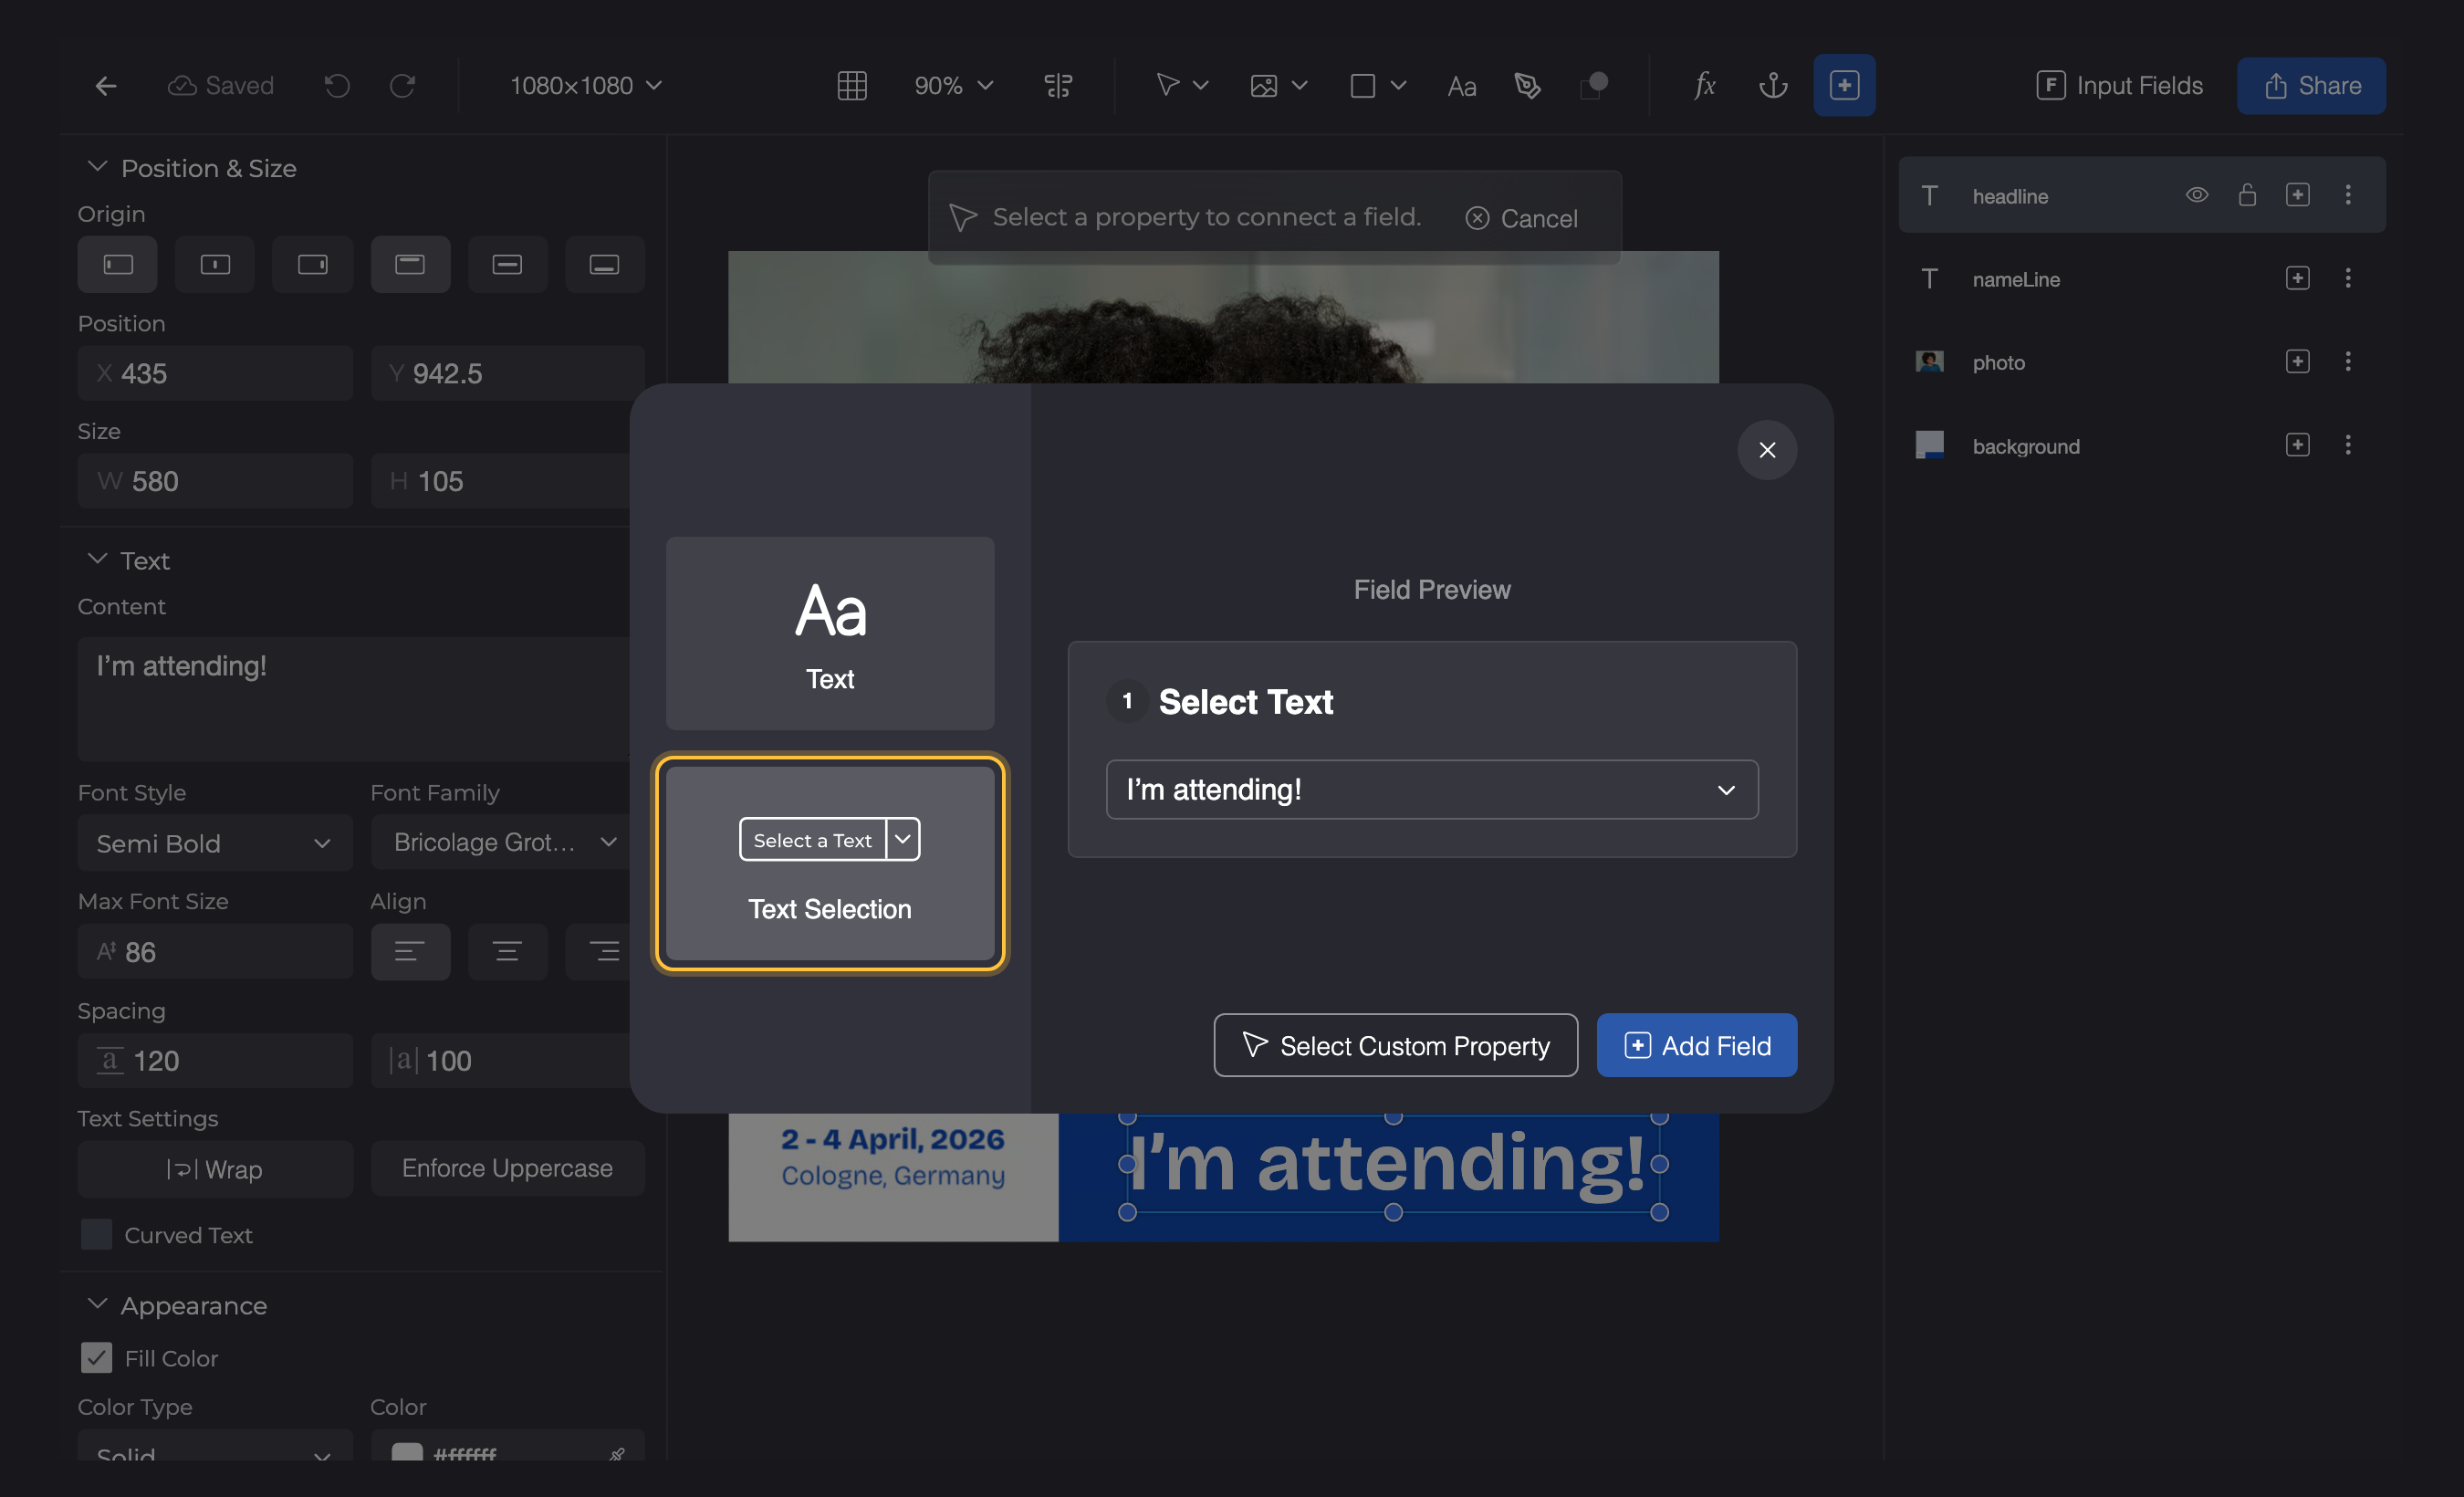Choose the Text Selection field type card
Image resolution: width=2464 pixels, height=1497 pixels.
(x=830, y=863)
